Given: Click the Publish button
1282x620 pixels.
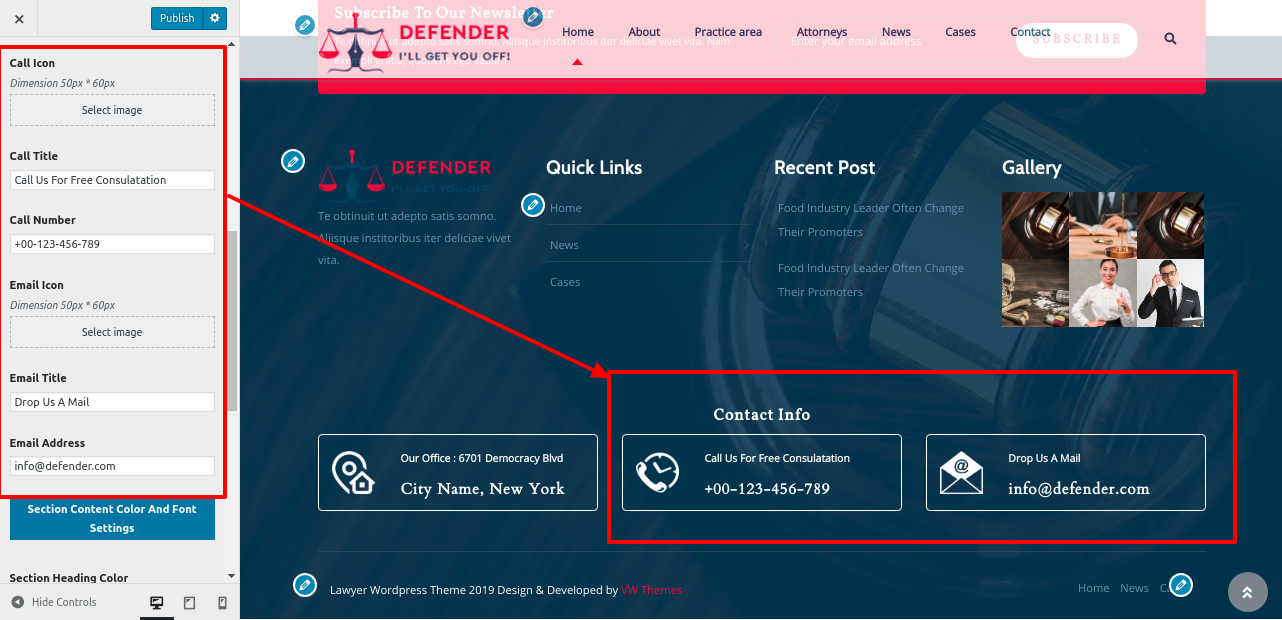Looking at the screenshot, I should pyautogui.click(x=177, y=18).
